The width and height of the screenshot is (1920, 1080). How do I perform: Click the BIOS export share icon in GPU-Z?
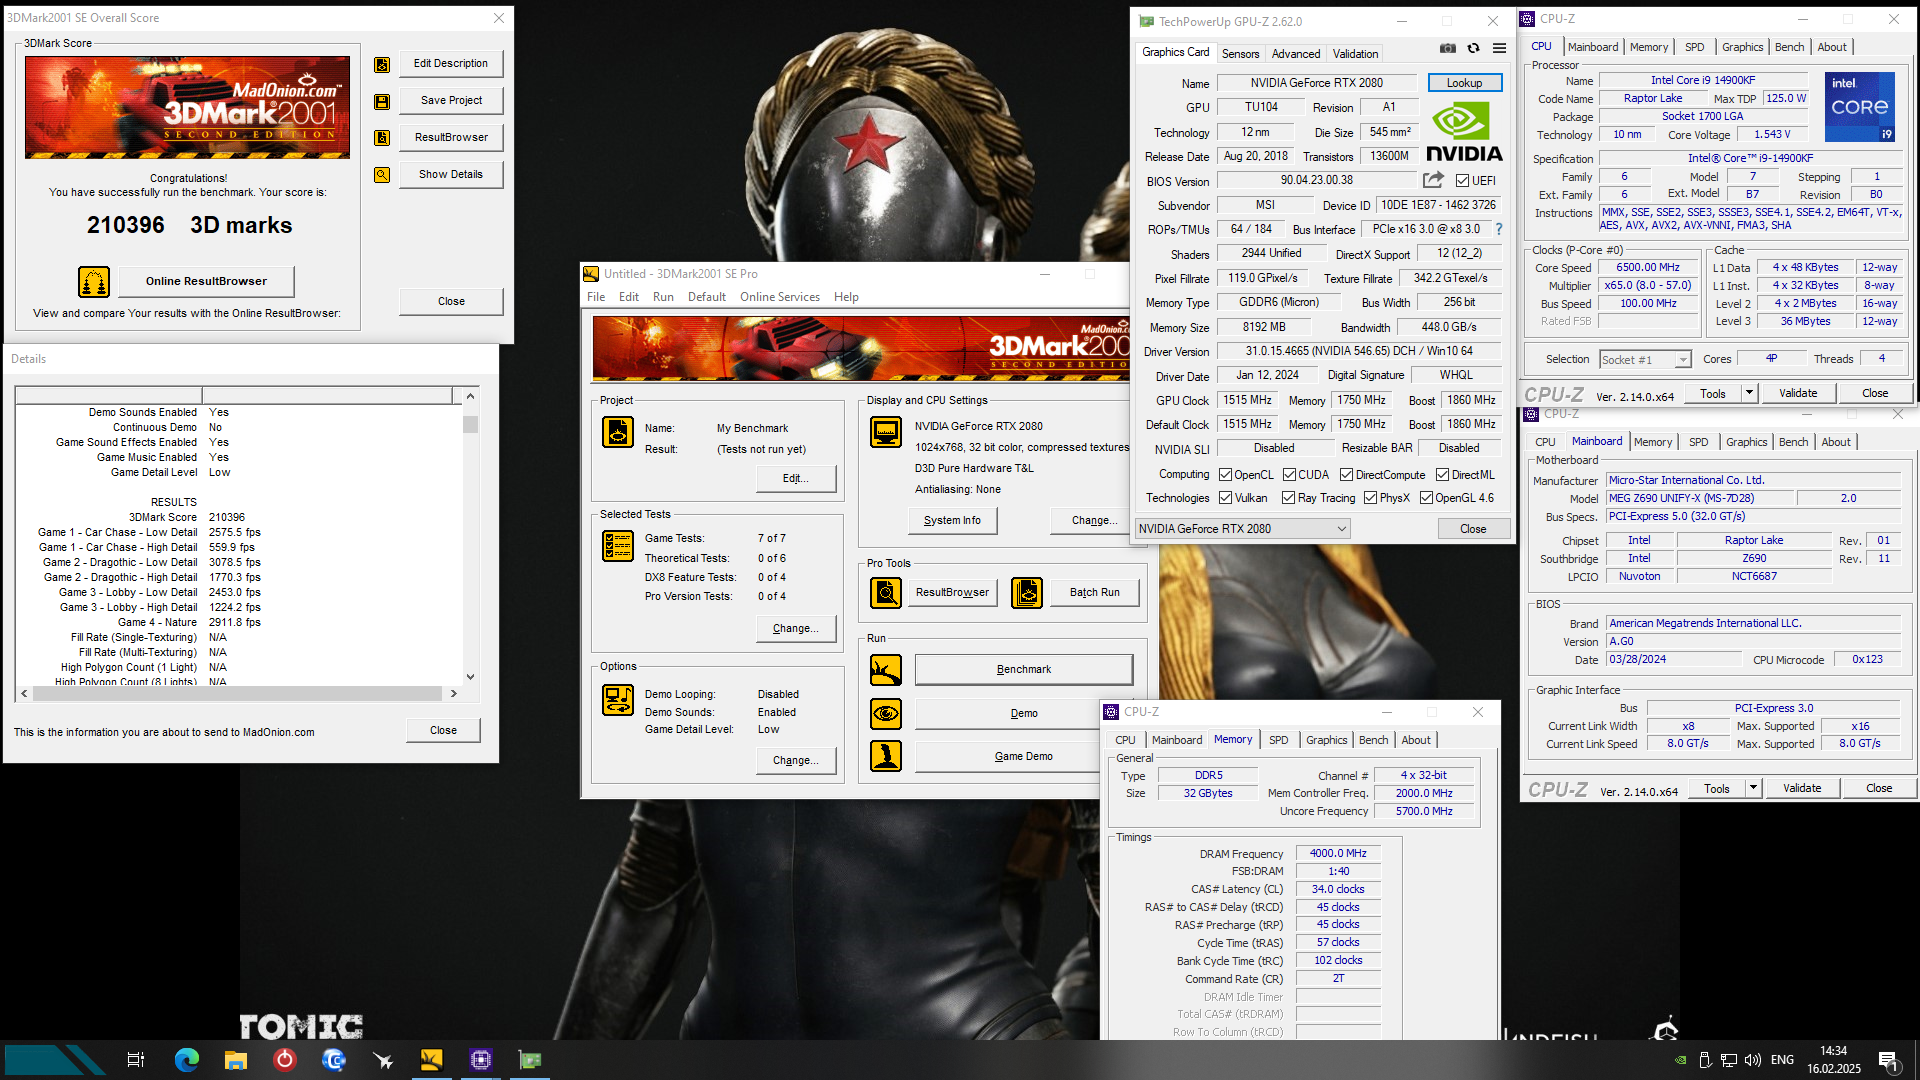tap(1434, 180)
